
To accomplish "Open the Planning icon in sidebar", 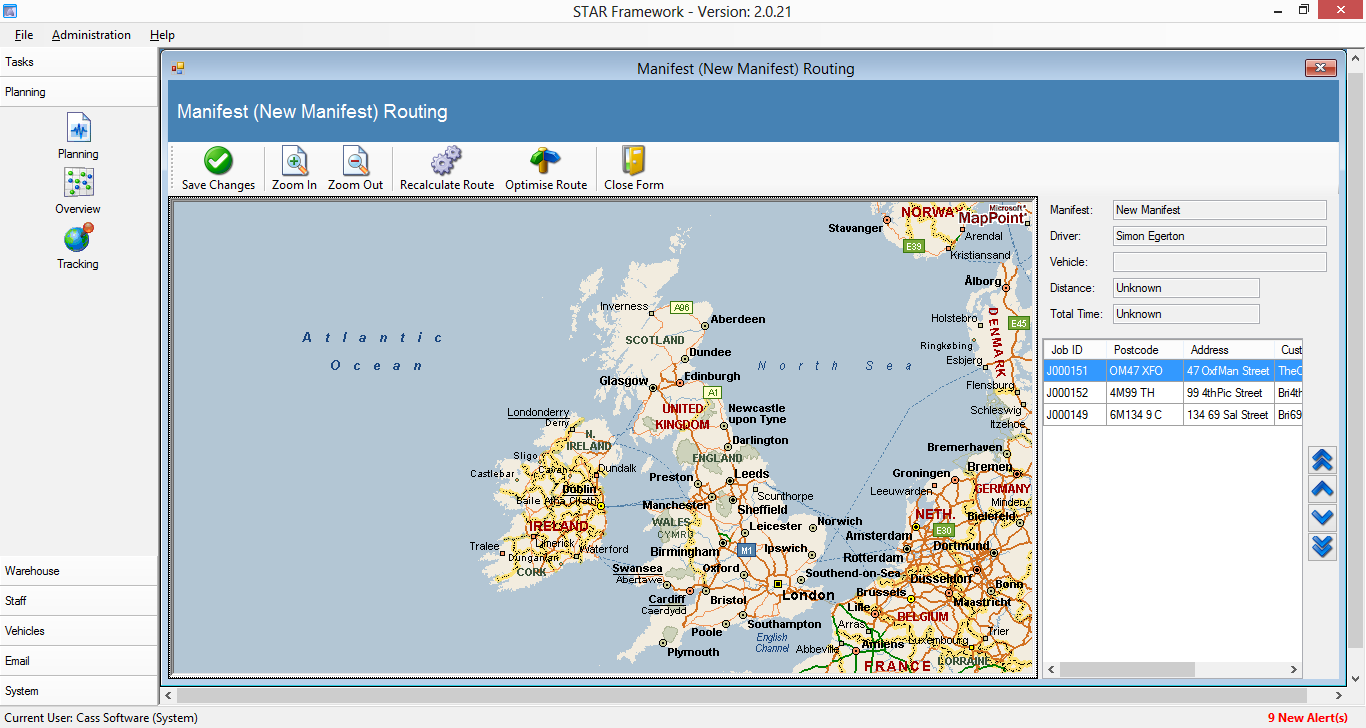I will coord(78,129).
